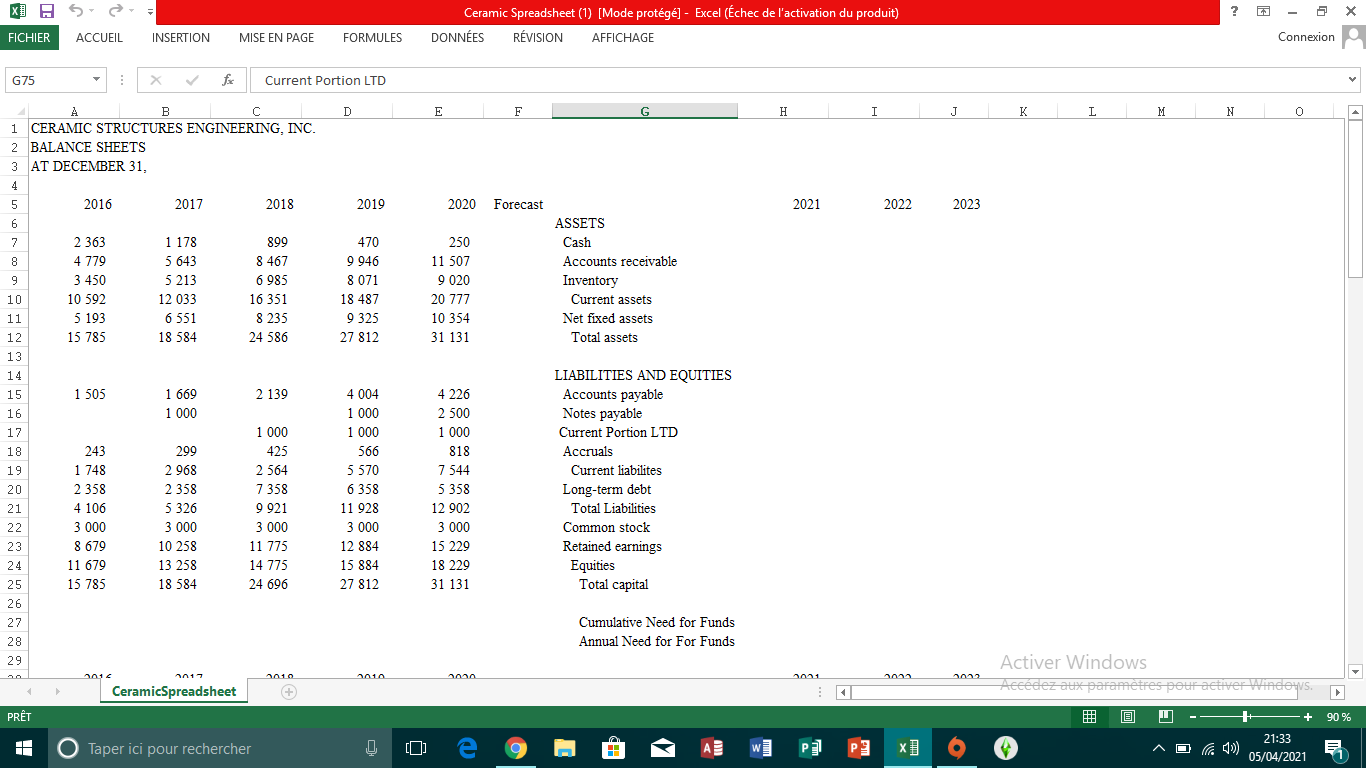
Task: Click next sheet navigation arrow
Action: (x=57, y=691)
